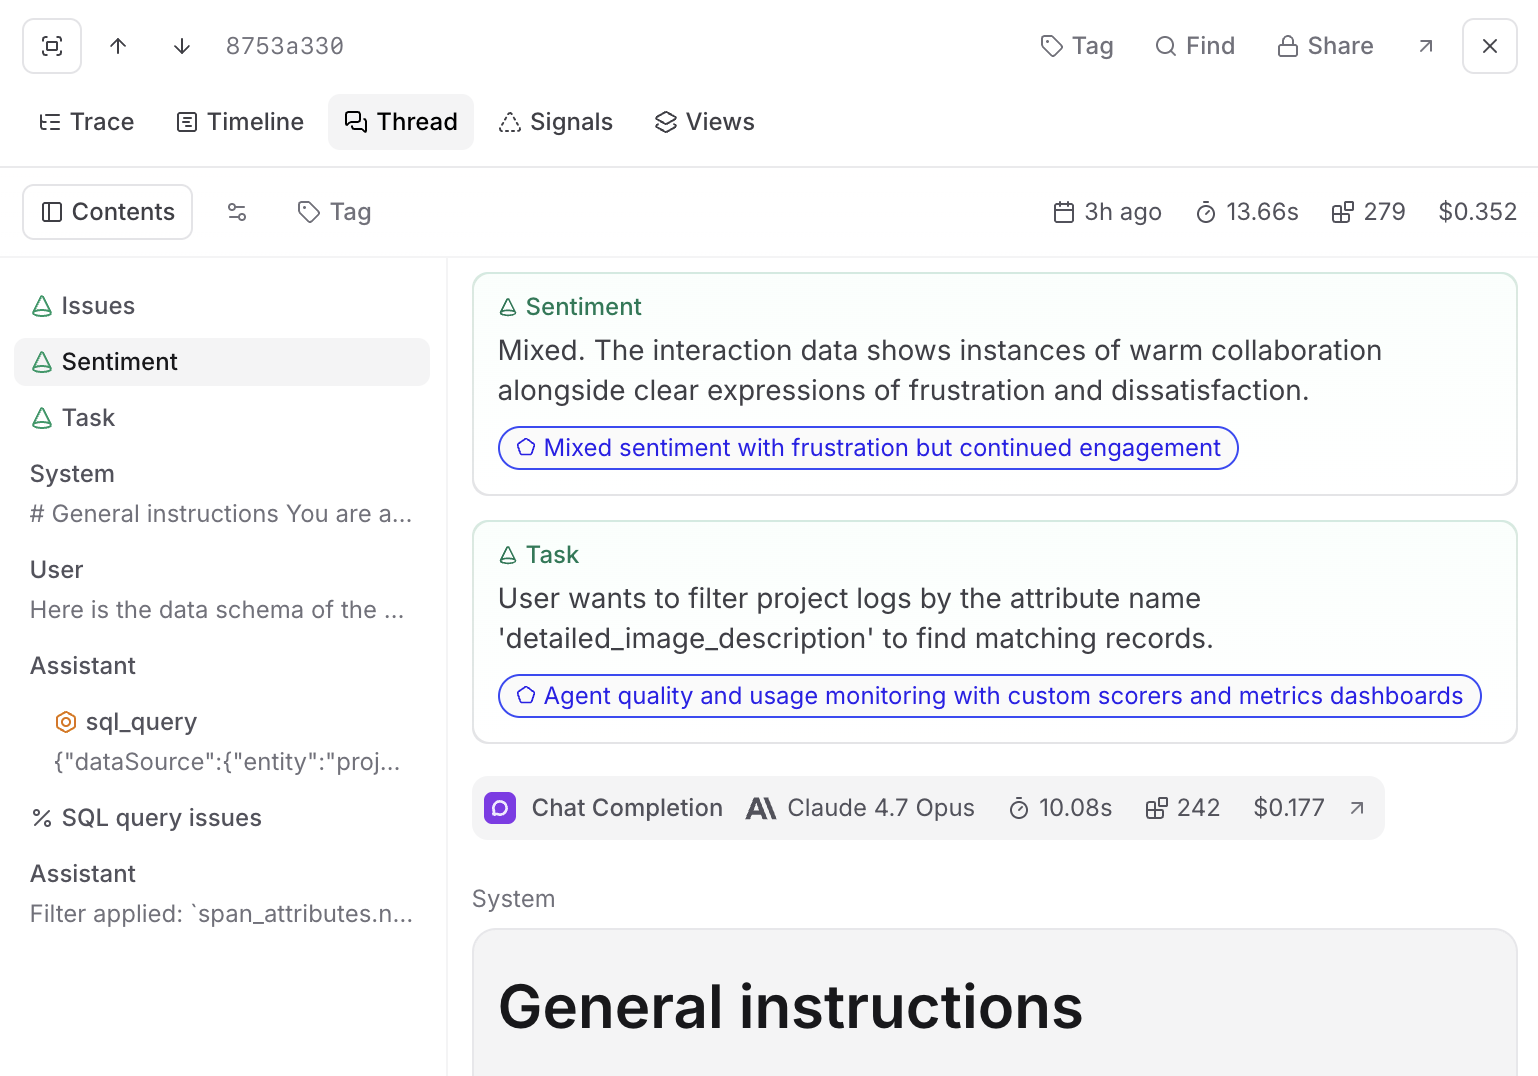Open trace in new page arrow icon
The image size is (1538, 1076).
click(x=1426, y=46)
